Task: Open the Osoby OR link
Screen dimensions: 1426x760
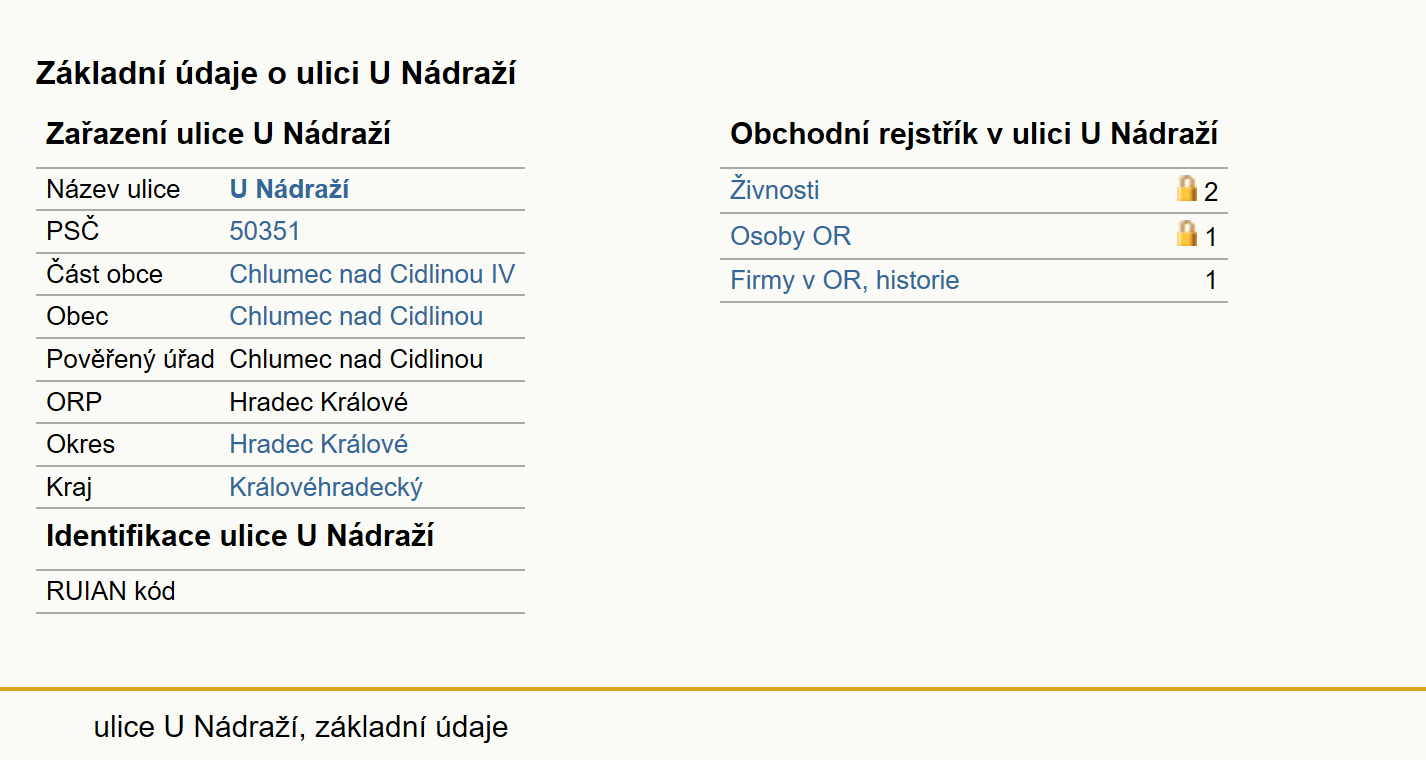Action: 791,236
